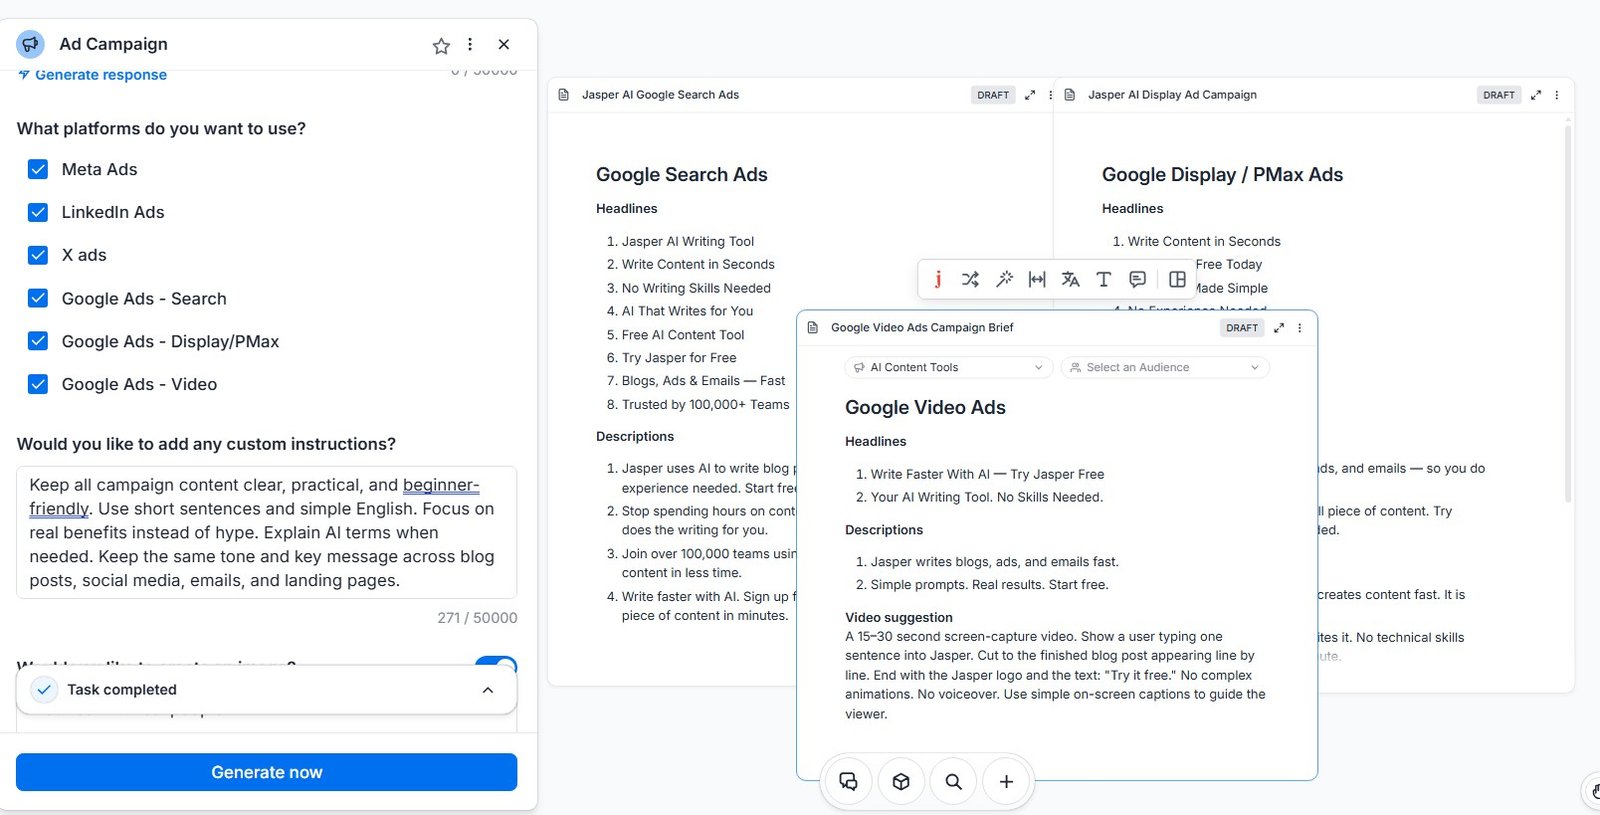This screenshot has height=815, width=1600.
Task: Click the Task completed checkmark icon
Action: coord(44,690)
